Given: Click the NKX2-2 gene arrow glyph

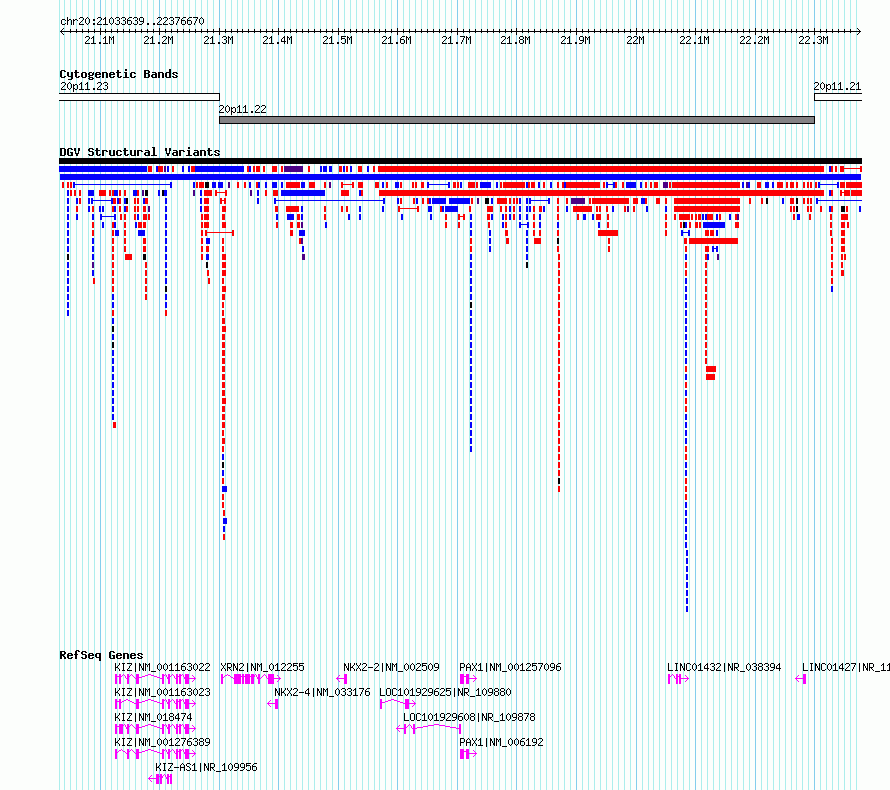Looking at the screenshot, I should pyautogui.click(x=342, y=679).
